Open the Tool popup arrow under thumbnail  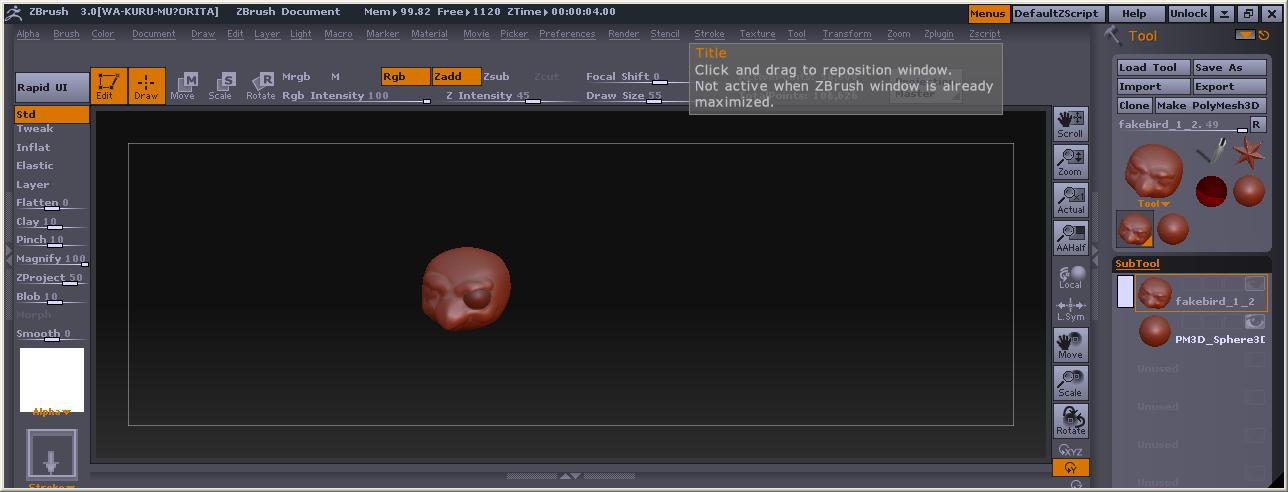point(1153,204)
